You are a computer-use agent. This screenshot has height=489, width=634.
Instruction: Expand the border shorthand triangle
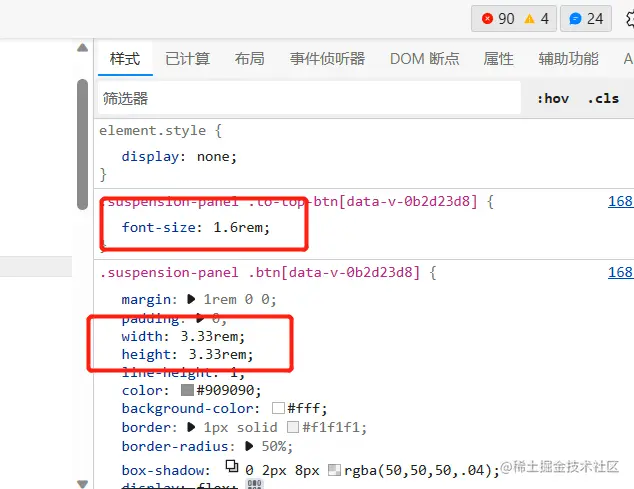[x=191, y=427]
